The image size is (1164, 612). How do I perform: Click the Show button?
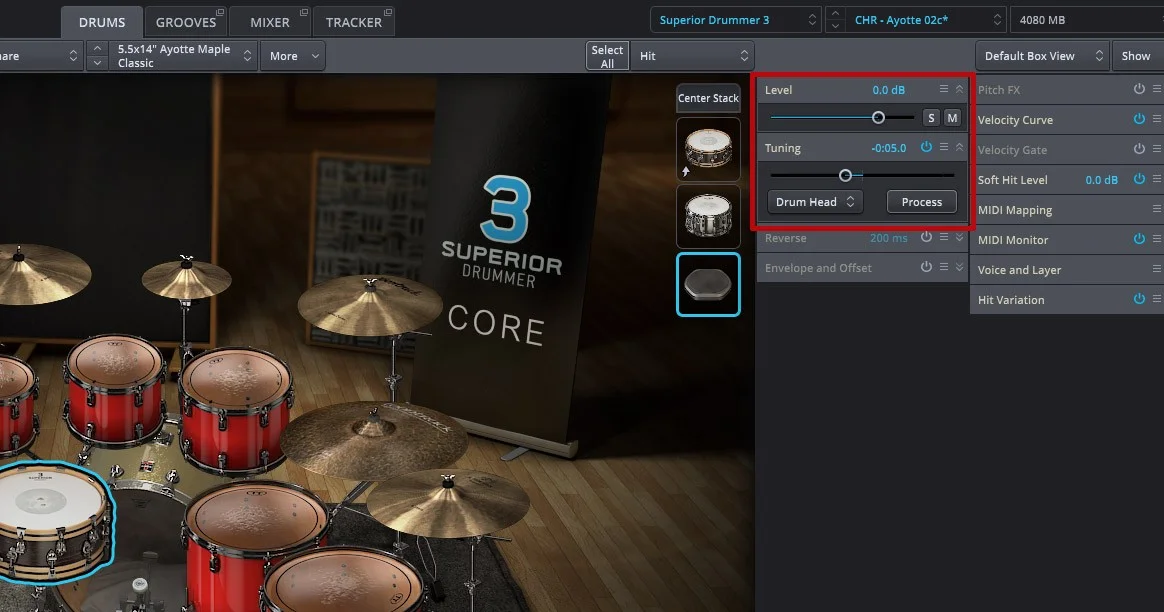pos(1137,56)
